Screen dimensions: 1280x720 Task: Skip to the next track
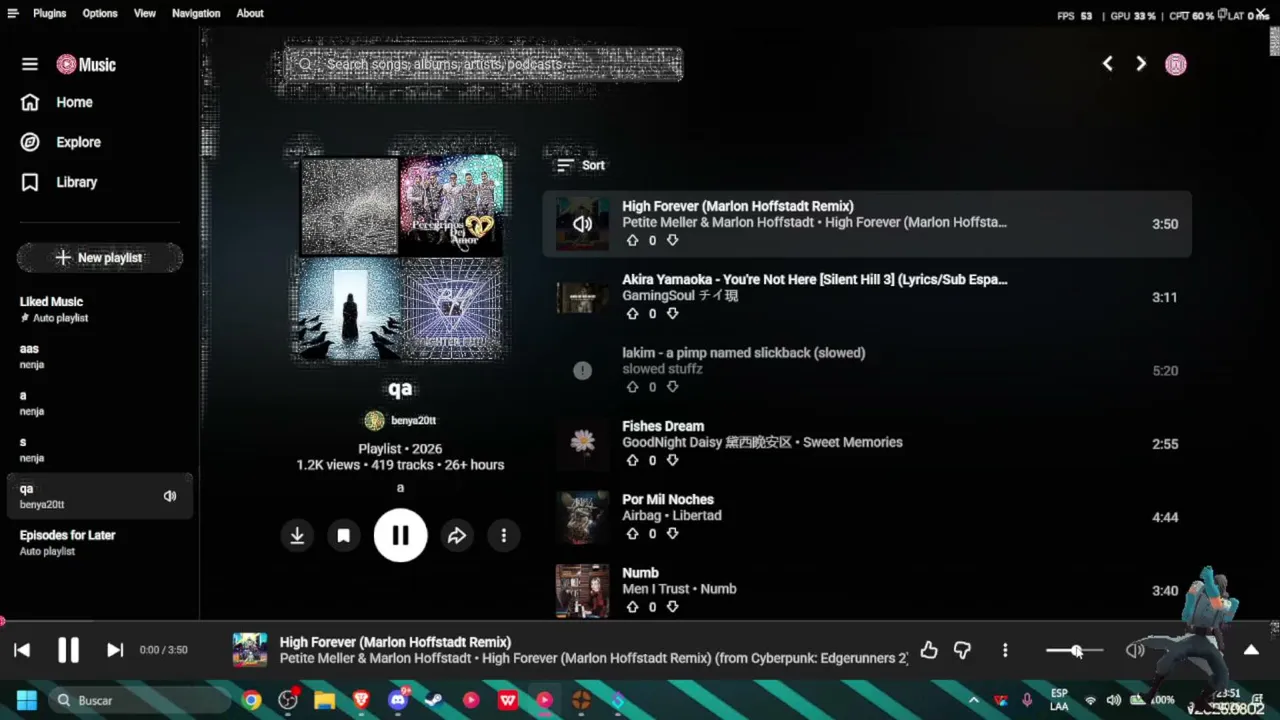pos(115,650)
